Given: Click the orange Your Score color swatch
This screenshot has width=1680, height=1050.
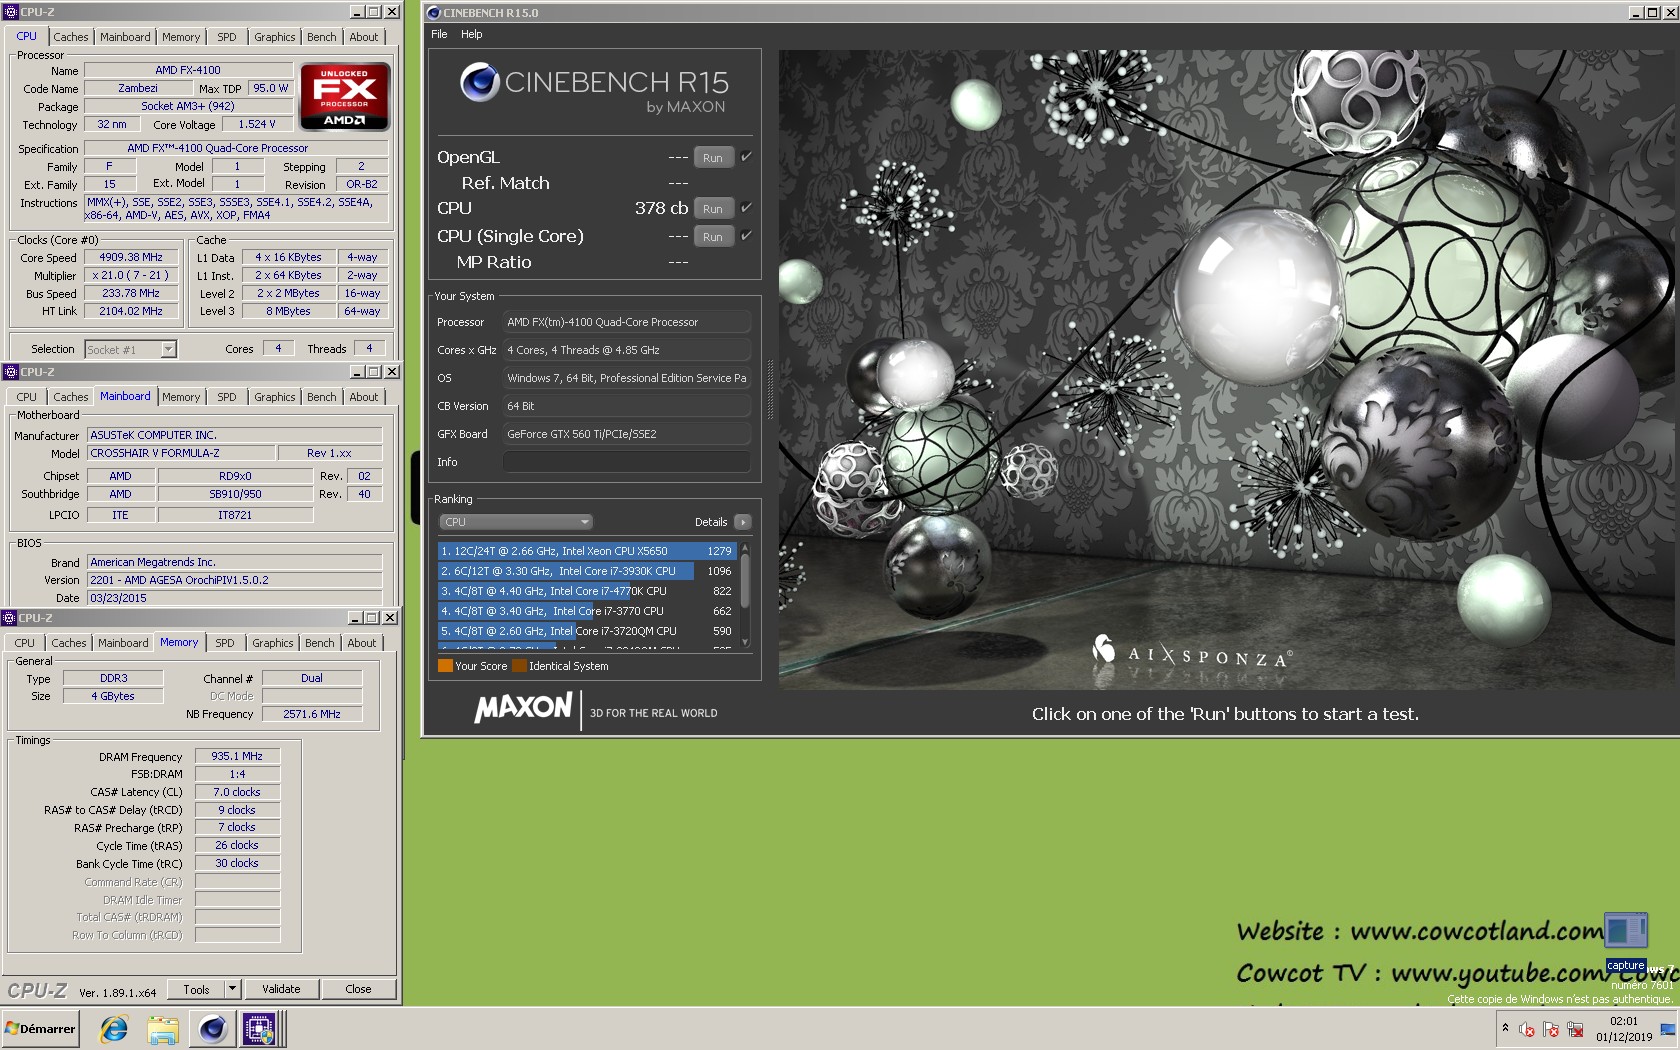Looking at the screenshot, I should pyautogui.click(x=445, y=666).
